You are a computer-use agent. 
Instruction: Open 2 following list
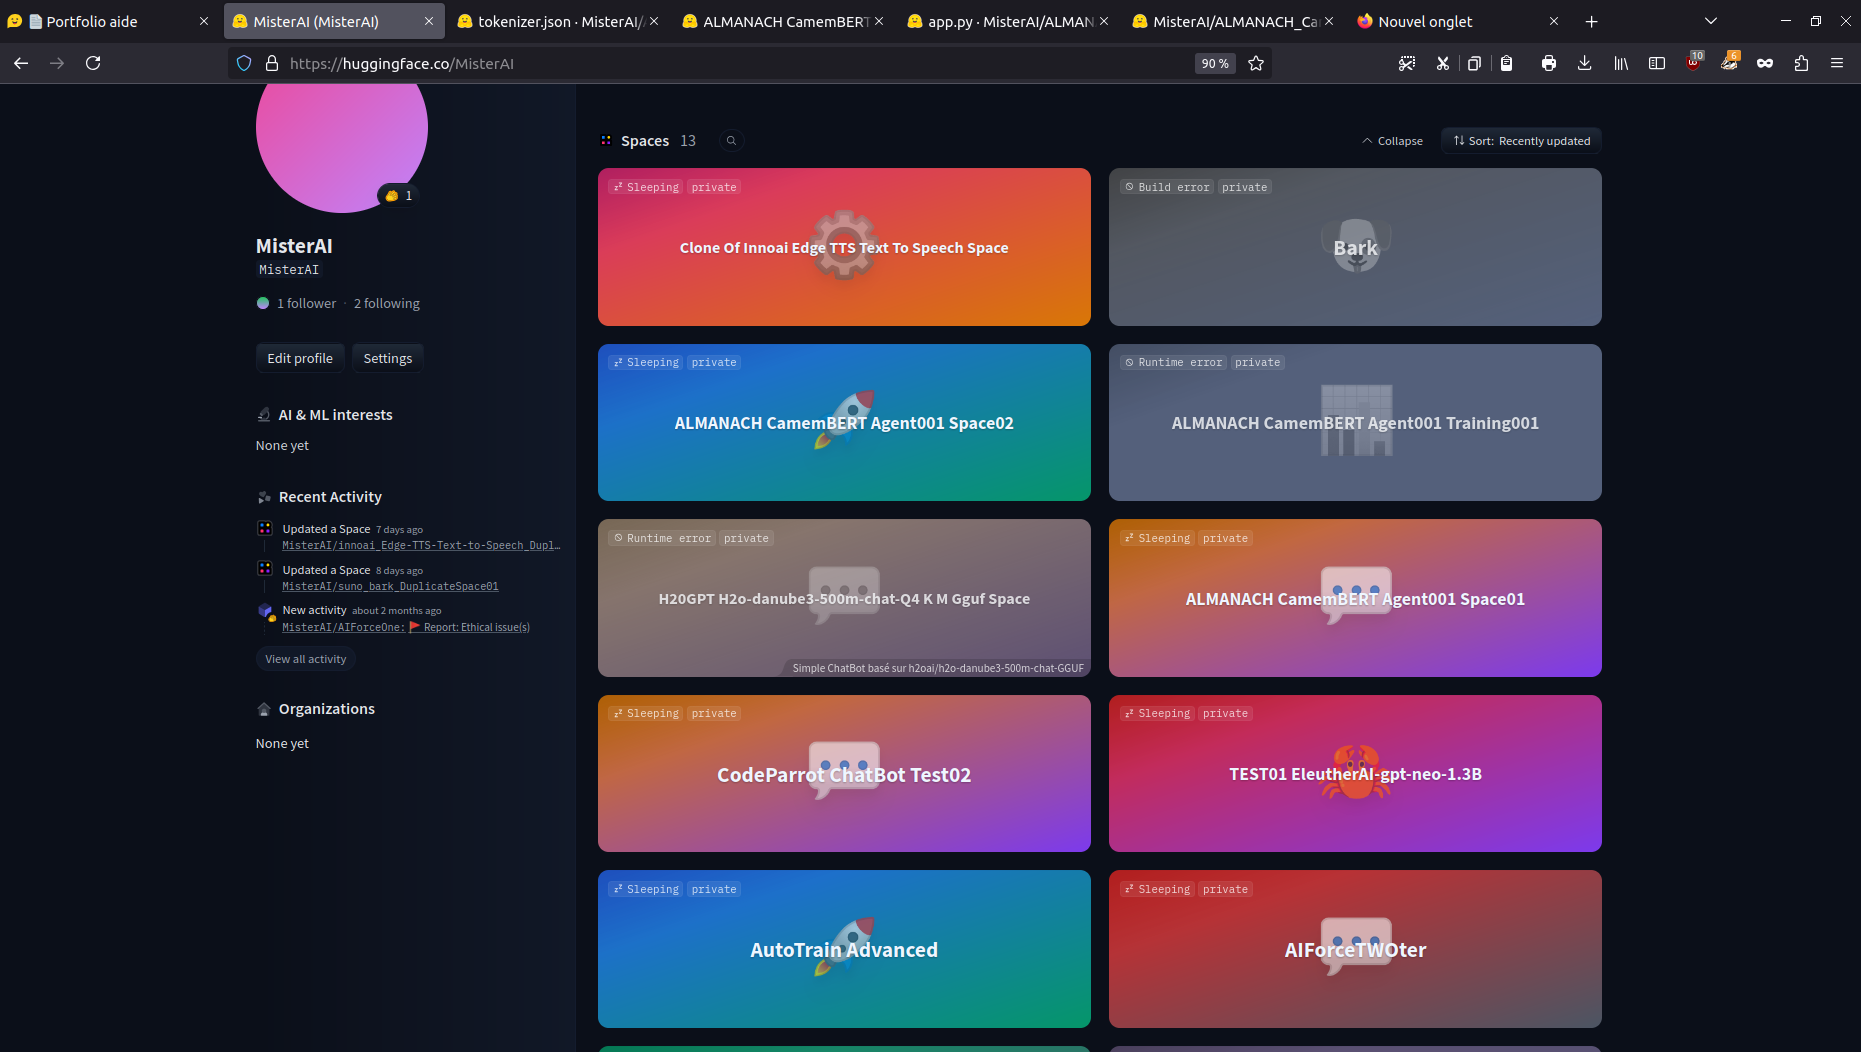pos(387,303)
